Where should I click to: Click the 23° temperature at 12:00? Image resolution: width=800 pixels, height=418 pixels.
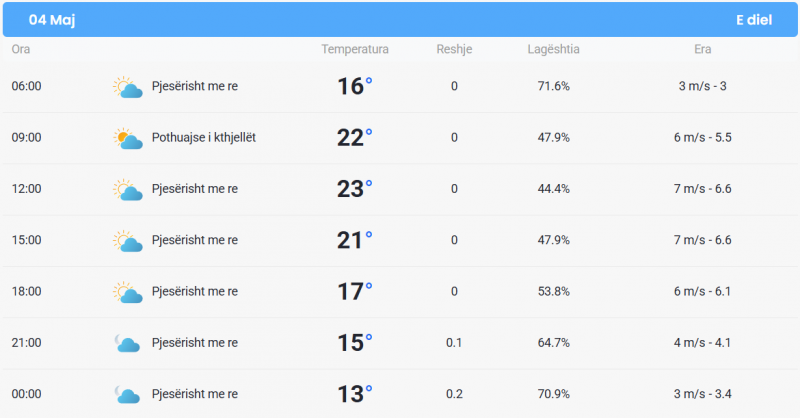click(x=355, y=189)
